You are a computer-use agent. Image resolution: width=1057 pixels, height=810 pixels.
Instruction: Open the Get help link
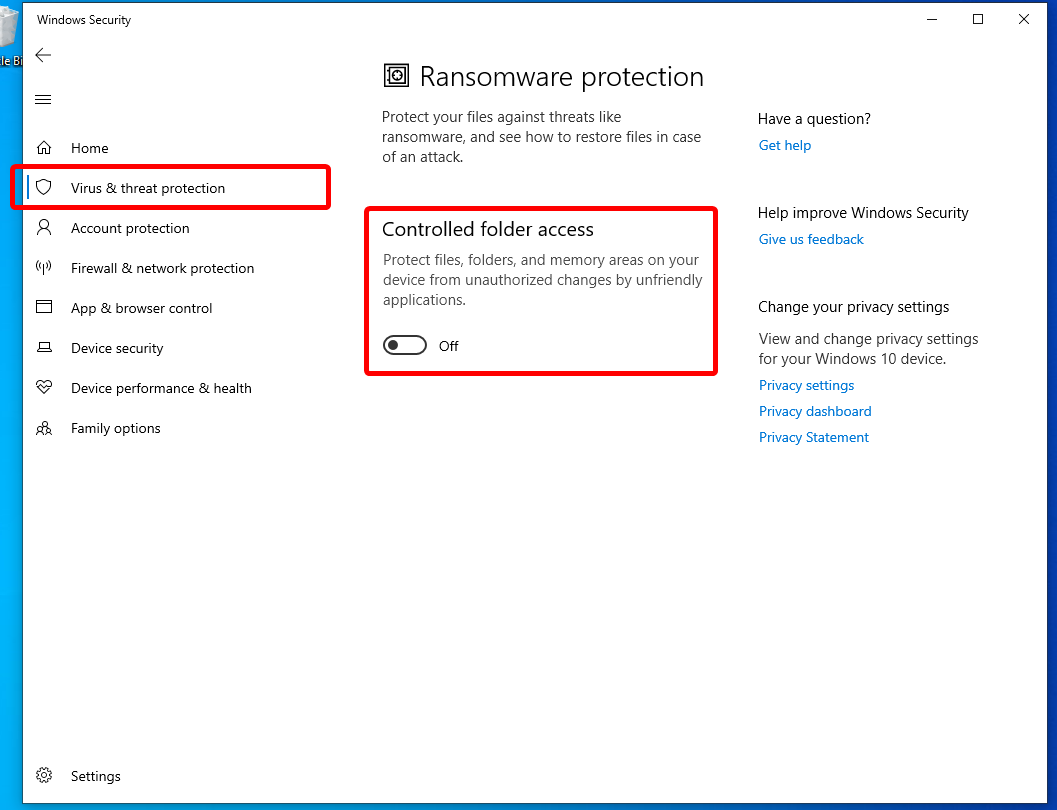[785, 145]
